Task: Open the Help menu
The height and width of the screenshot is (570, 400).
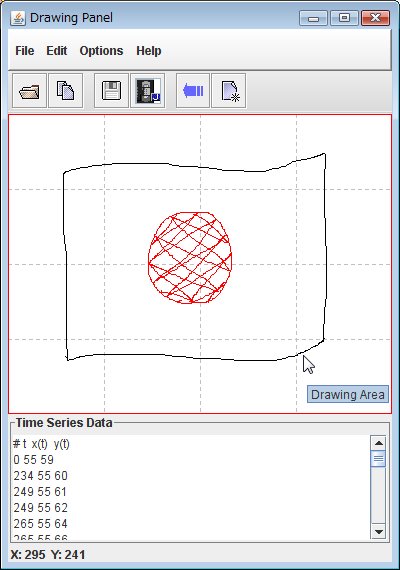Action: pos(149,51)
